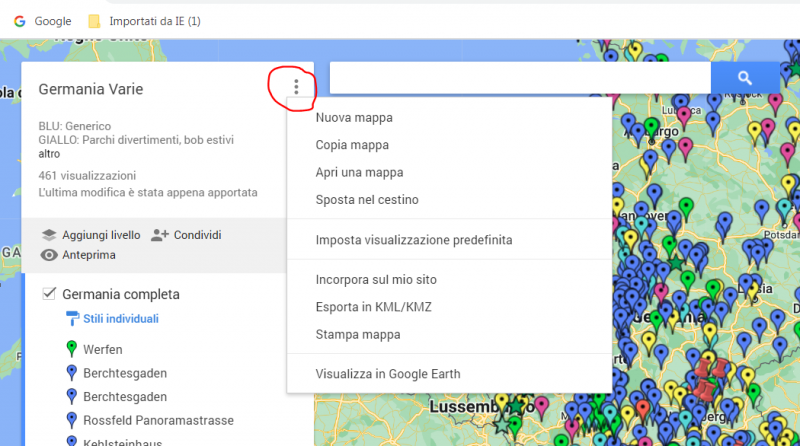Click the green pin next to Werfen
Viewport: 800px width, 446px height.
tap(71, 349)
